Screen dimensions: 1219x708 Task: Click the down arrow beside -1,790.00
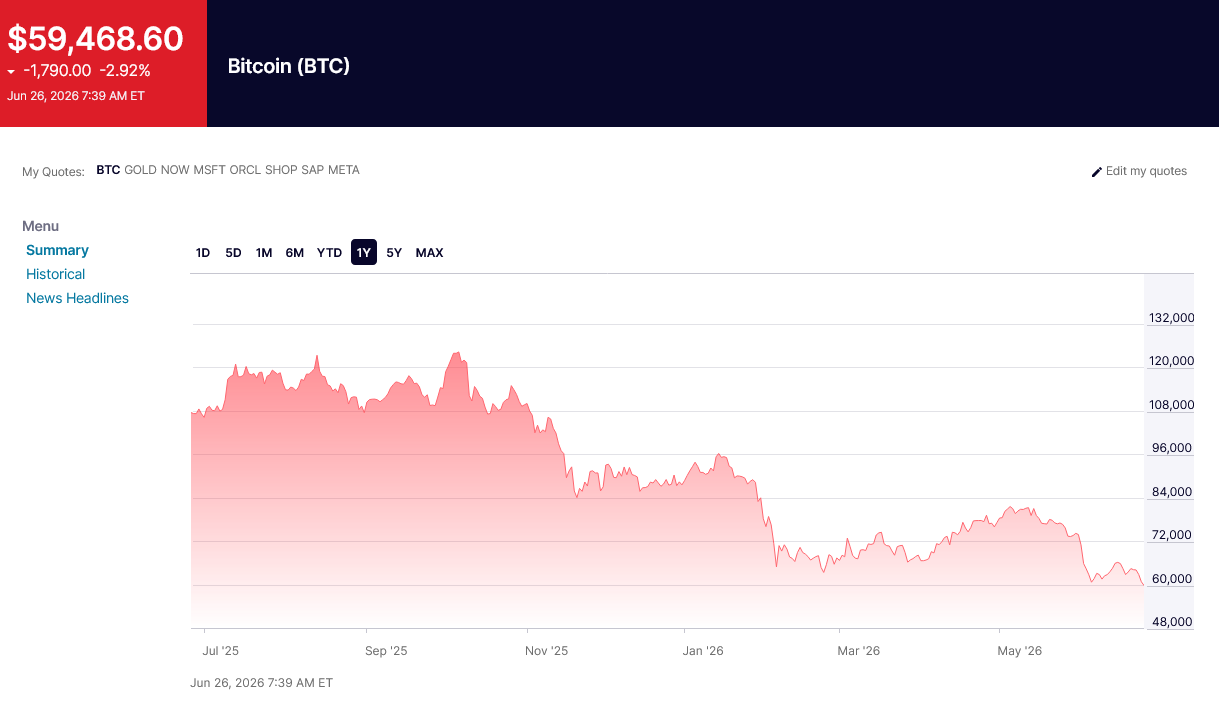(x=11, y=72)
